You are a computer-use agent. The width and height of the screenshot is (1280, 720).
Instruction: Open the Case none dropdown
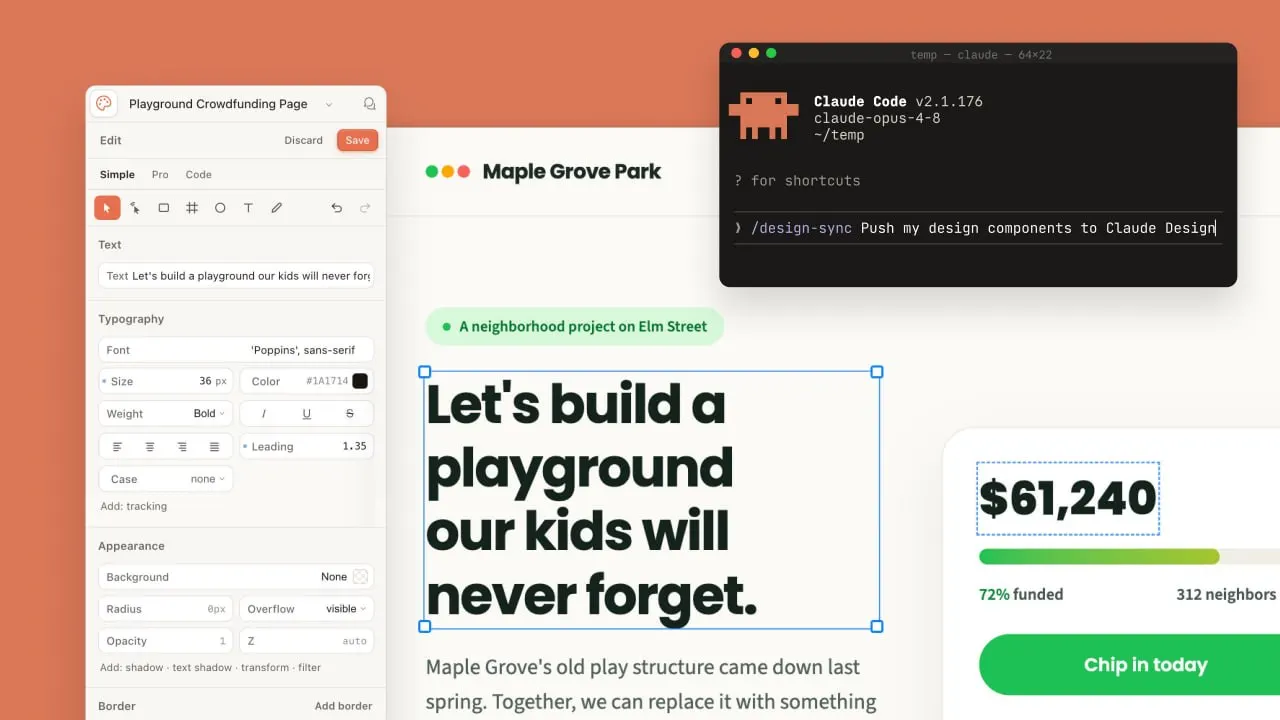[166, 479]
